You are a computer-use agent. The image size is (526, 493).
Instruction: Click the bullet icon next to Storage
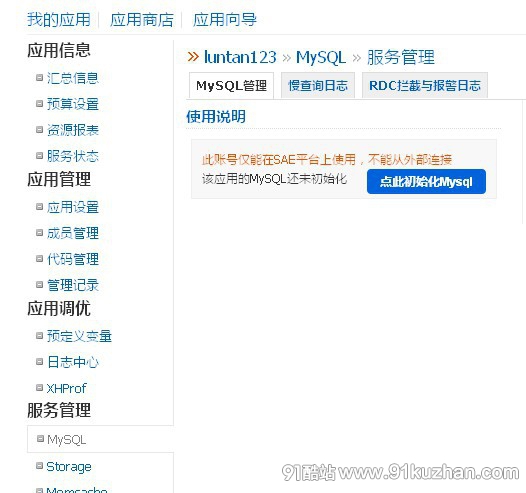[40, 465]
